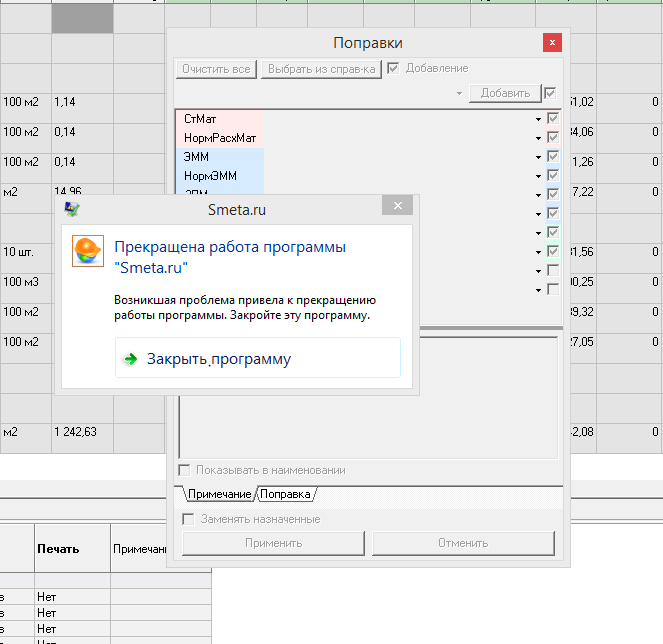Close the Поправки window with red X
The image size is (663, 644).
coord(552,42)
